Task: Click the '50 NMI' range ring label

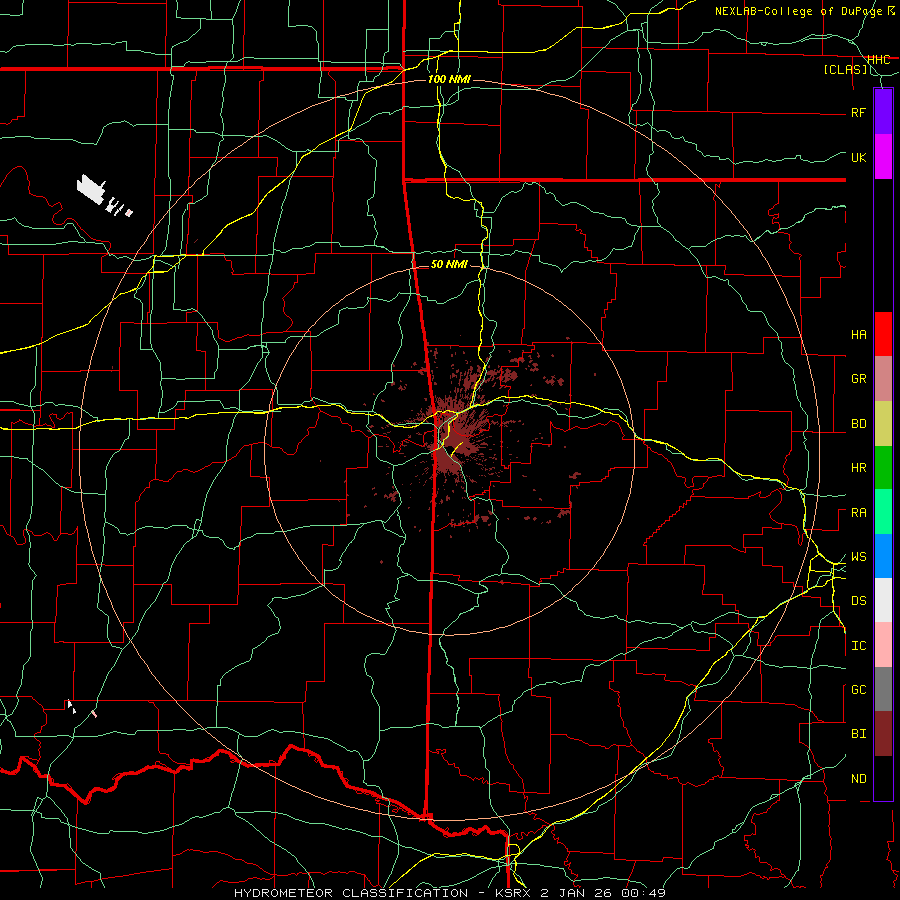Action: [449, 264]
